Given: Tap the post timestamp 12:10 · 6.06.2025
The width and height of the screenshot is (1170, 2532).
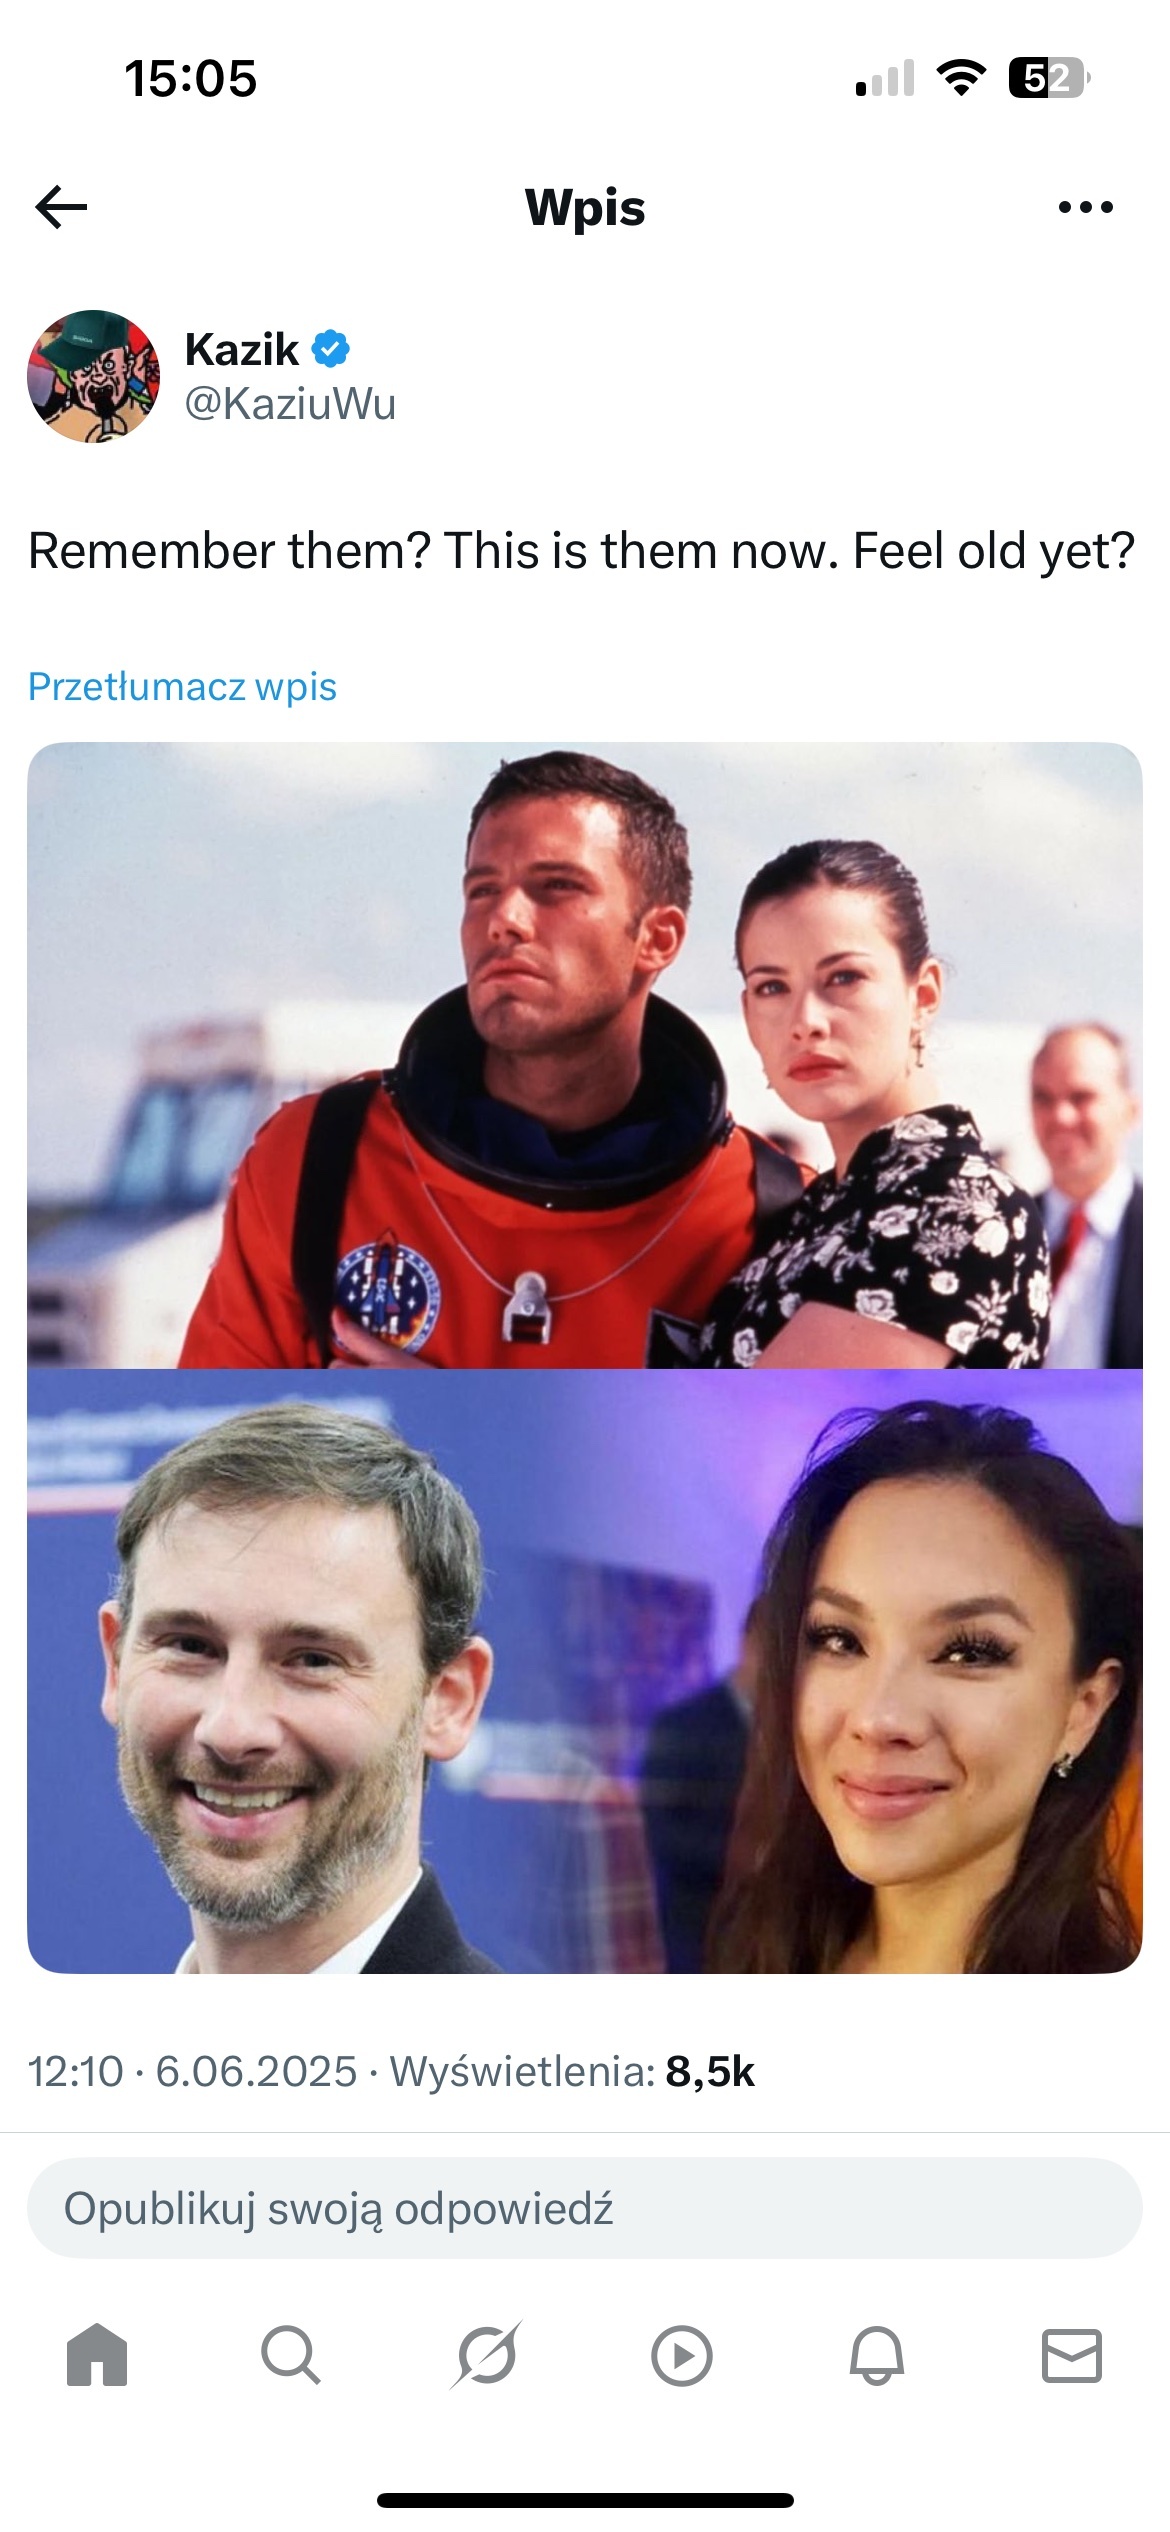Looking at the screenshot, I should [x=192, y=2071].
